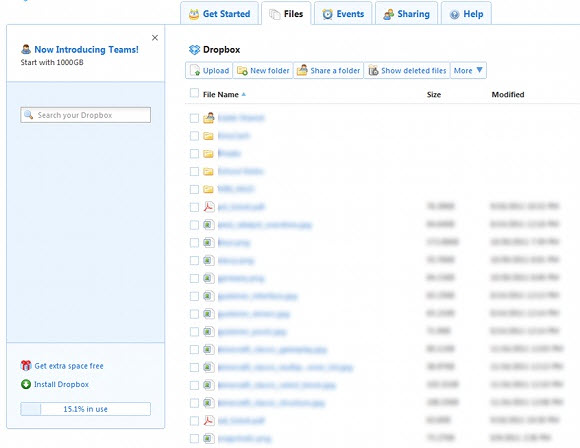Open the Sharing tab
The height and width of the screenshot is (448, 580).
point(407,14)
